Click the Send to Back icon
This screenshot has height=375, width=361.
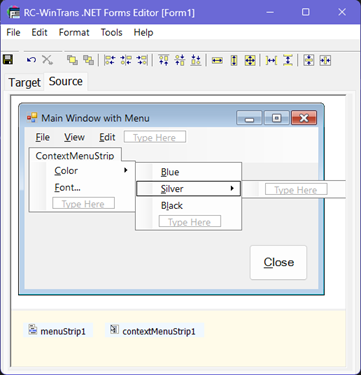click(x=88, y=60)
